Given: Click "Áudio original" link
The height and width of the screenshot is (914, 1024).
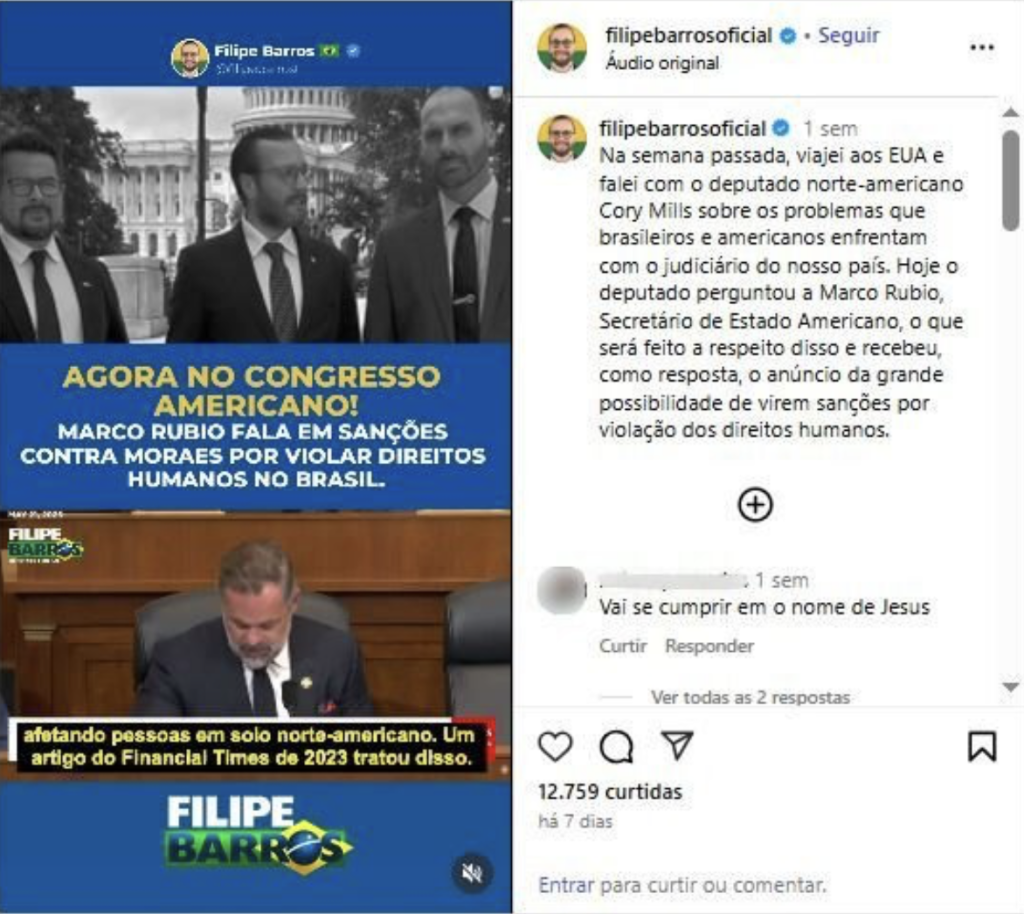Looking at the screenshot, I should click(x=662, y=63).
